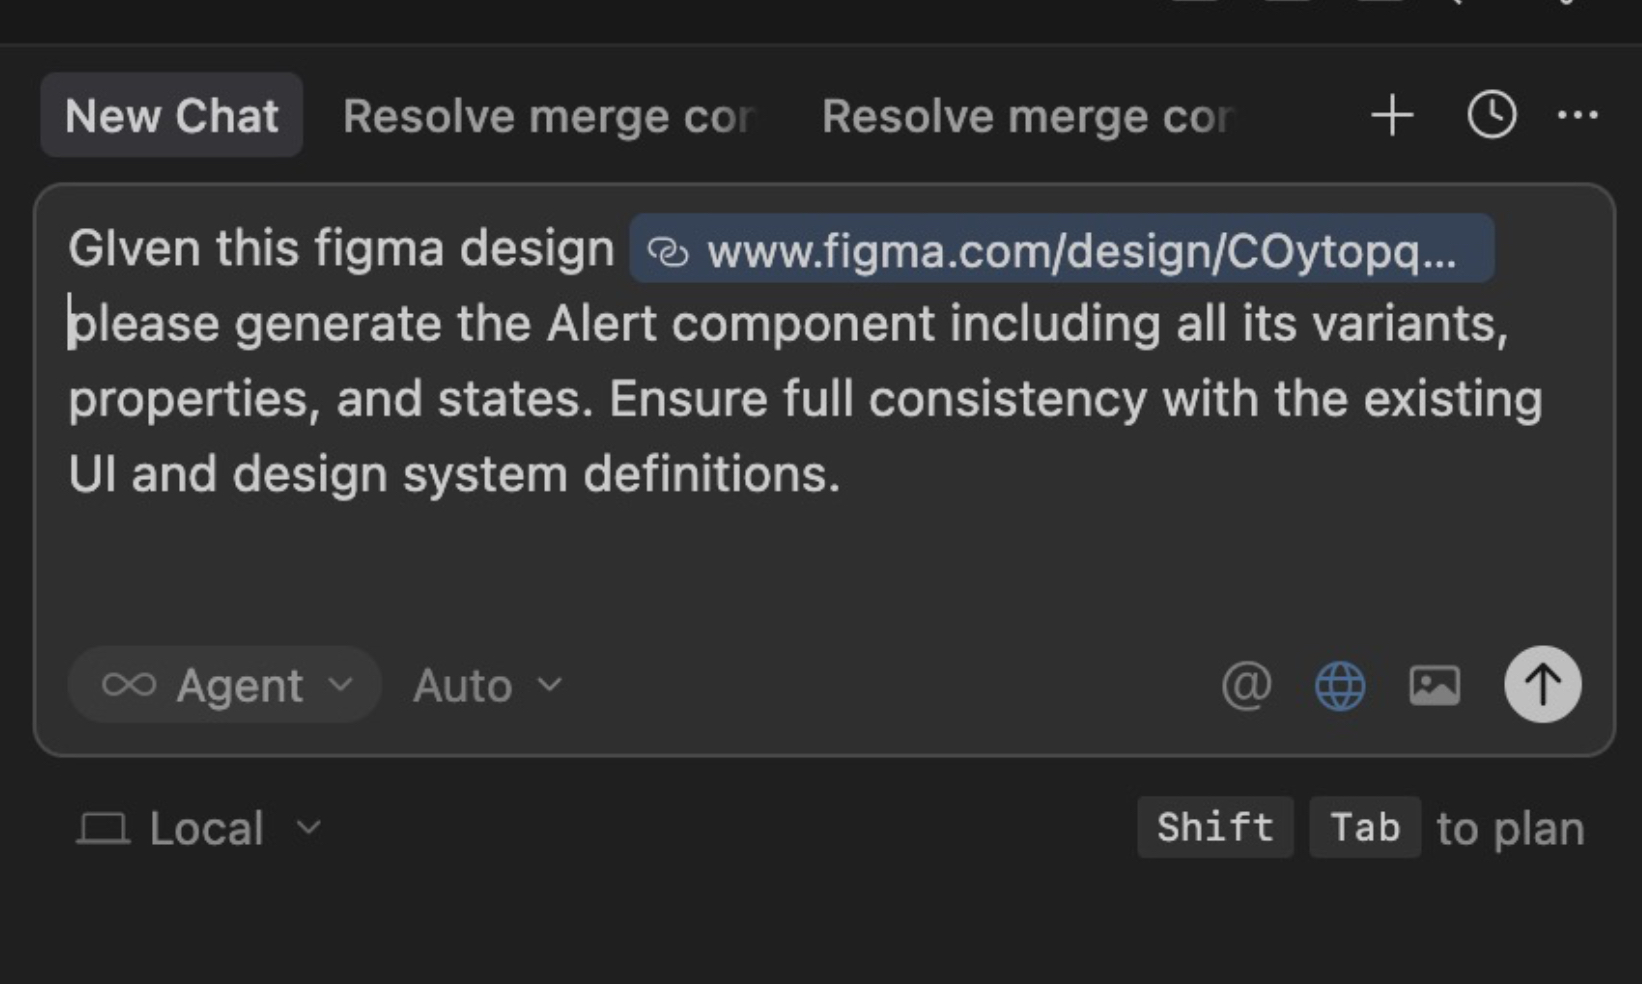
Task: Toggle web search with the globe icon
Action: [x=1340, y=685]
